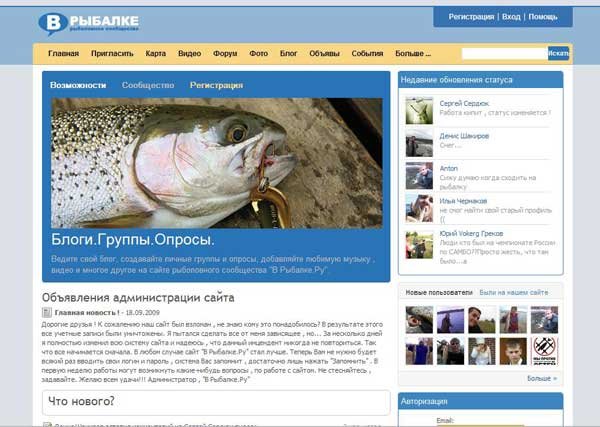Screen dimensions: 600x427
Task: Click the Вход link in the header
Action: click(x=511, y=17)
